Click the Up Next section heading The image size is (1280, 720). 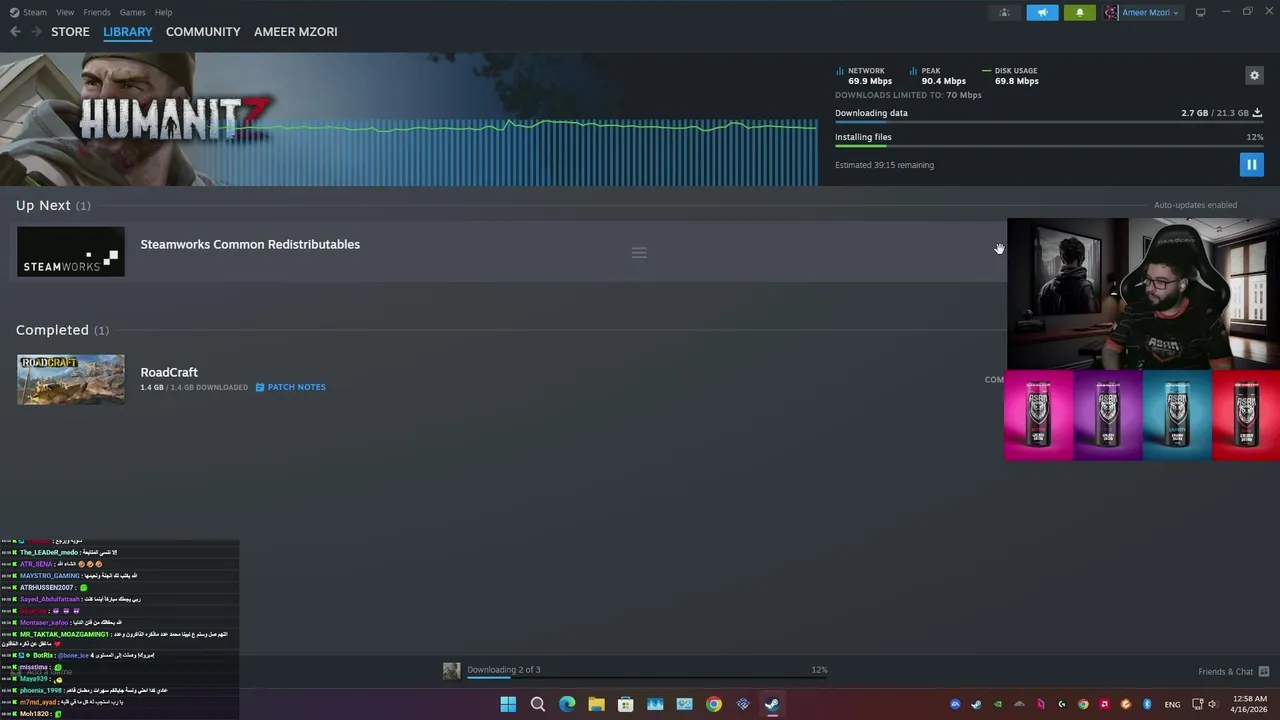[53, 205]
